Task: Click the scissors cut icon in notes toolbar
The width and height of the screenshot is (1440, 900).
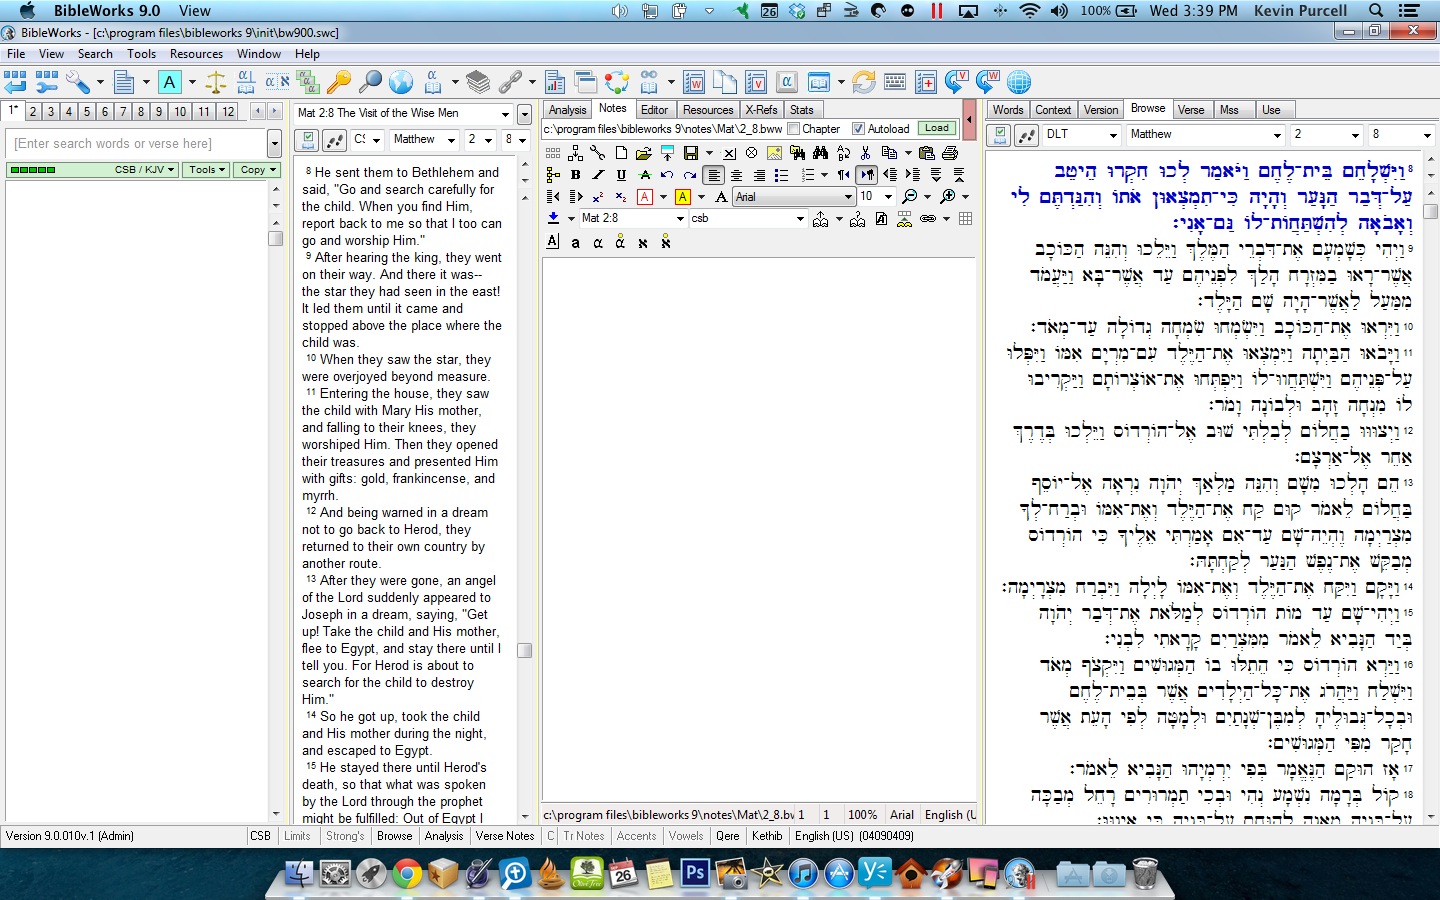Action: [865, 153]
